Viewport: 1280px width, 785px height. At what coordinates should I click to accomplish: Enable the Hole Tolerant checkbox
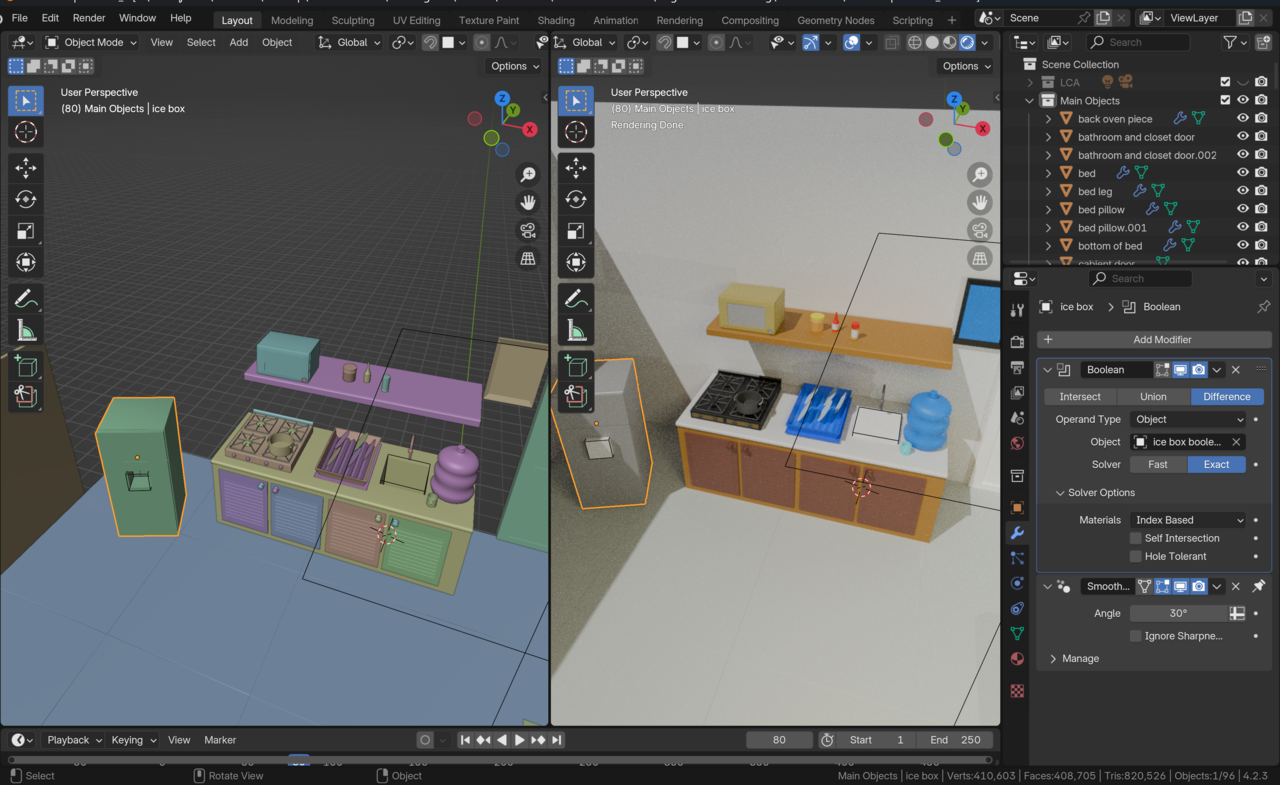(1135, 556)
